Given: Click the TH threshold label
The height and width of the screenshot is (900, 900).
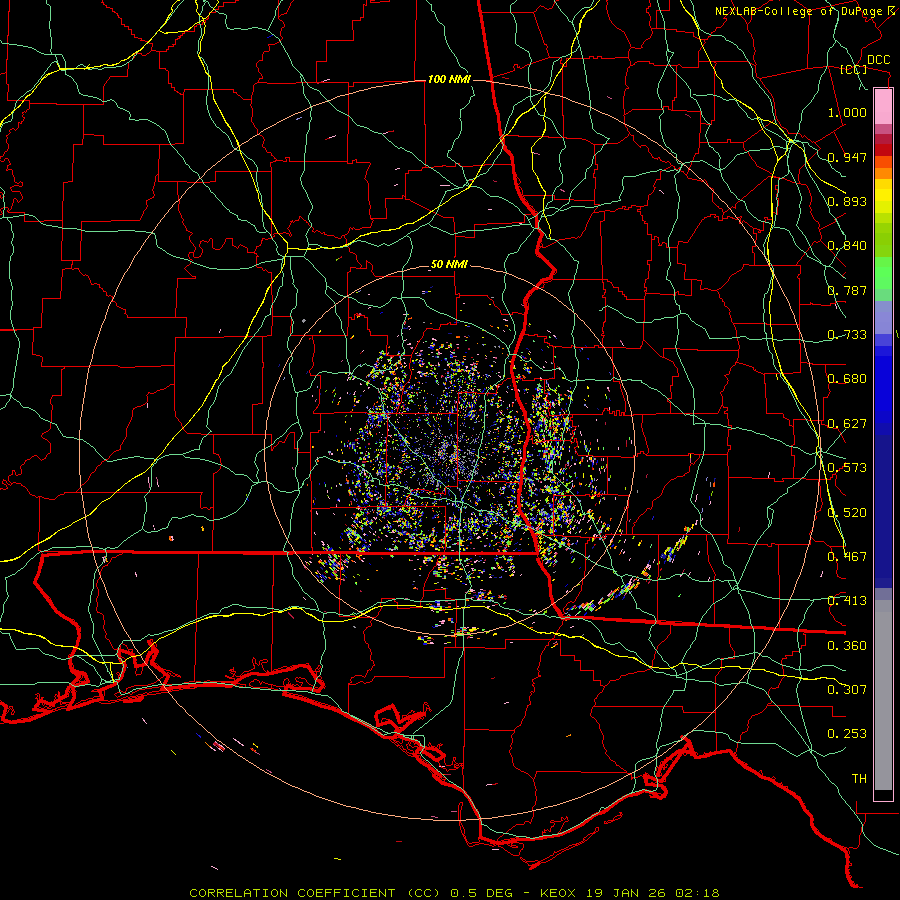Looking at the screenshot, I should point(859,779).
